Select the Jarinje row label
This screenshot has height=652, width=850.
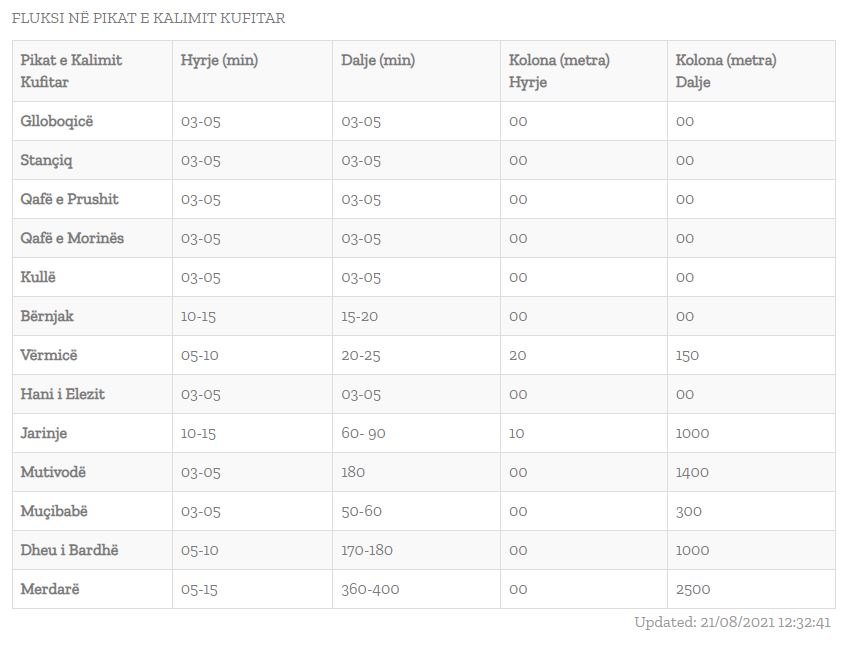(44, 433)
